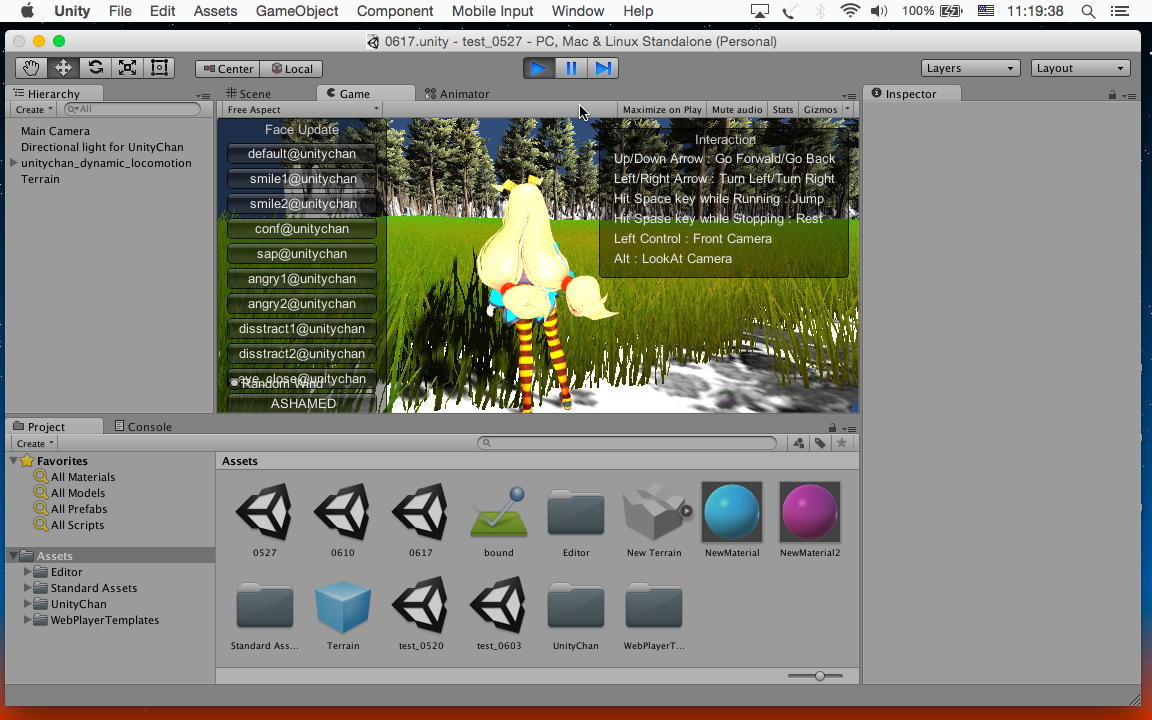
Task: Open the Assets menu
Action: coord(215,11)
